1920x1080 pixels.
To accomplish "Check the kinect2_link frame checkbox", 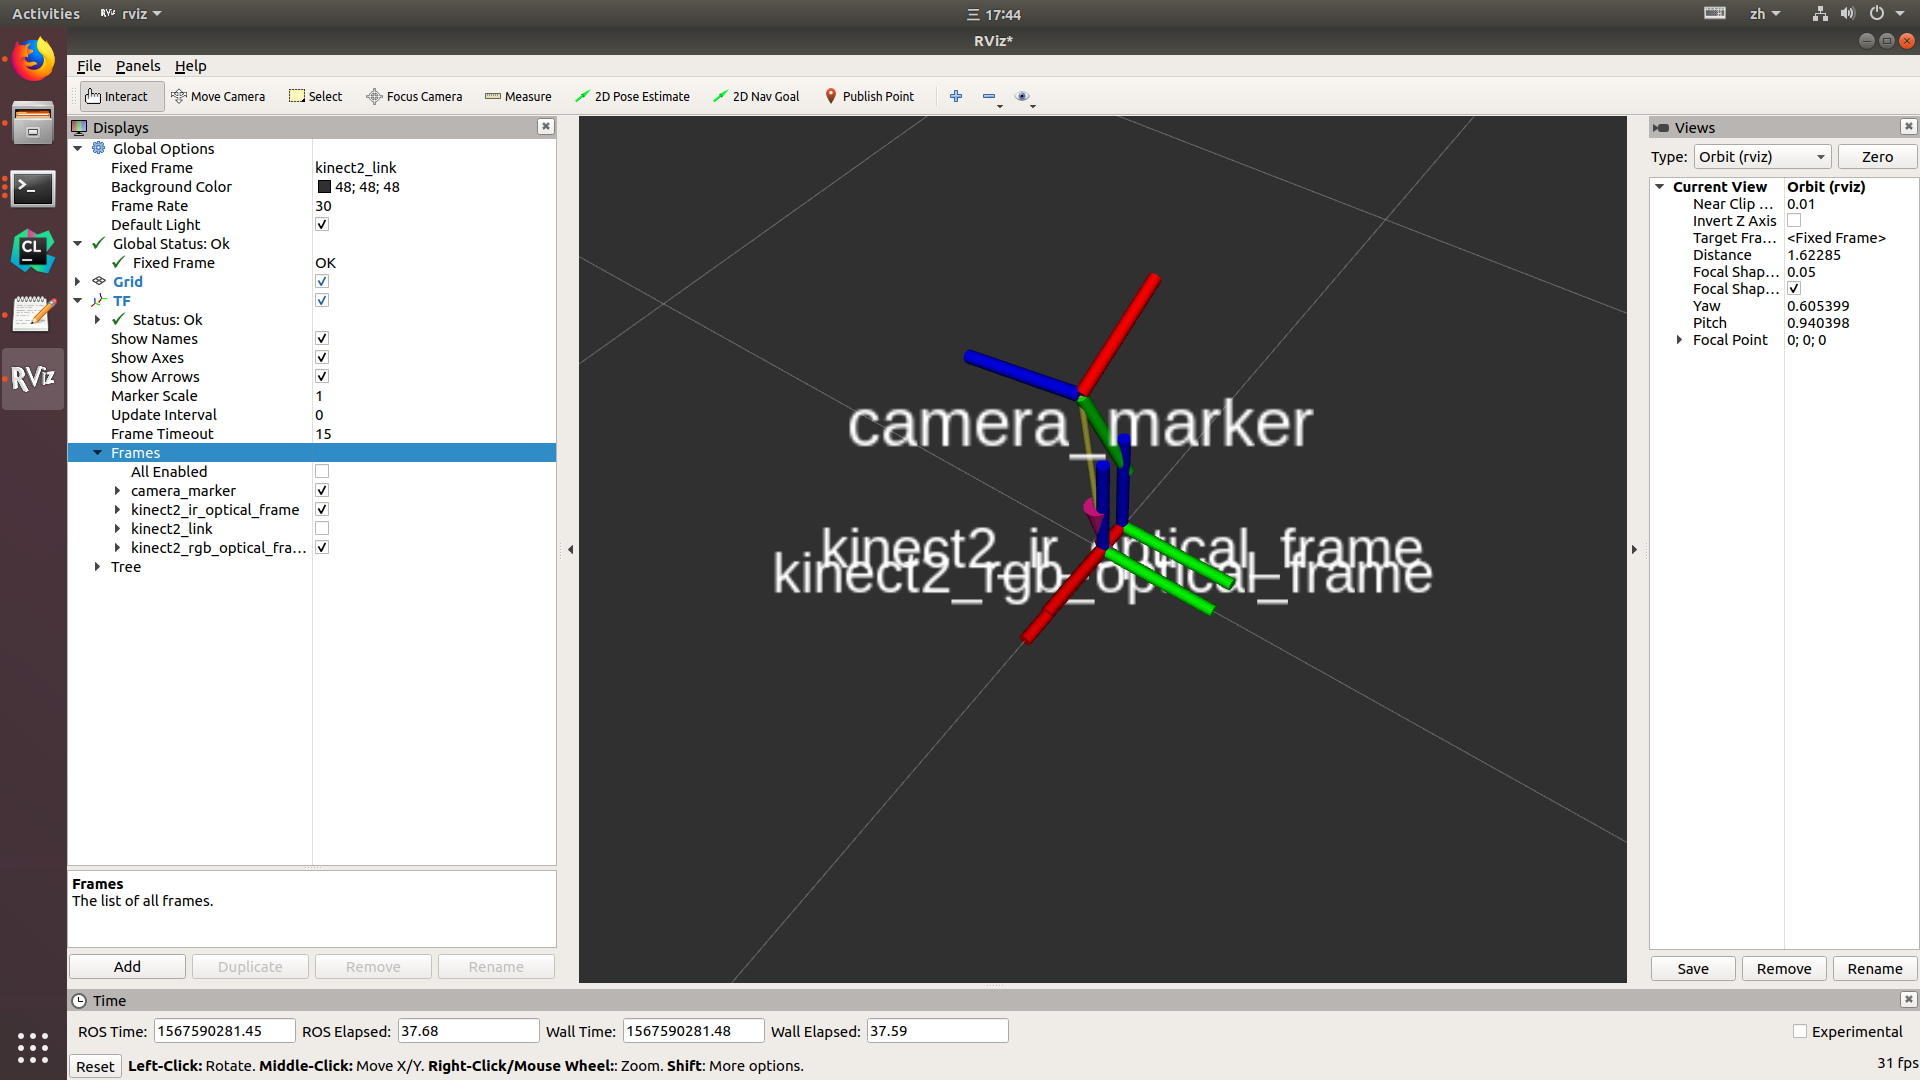I will [321, 528].
